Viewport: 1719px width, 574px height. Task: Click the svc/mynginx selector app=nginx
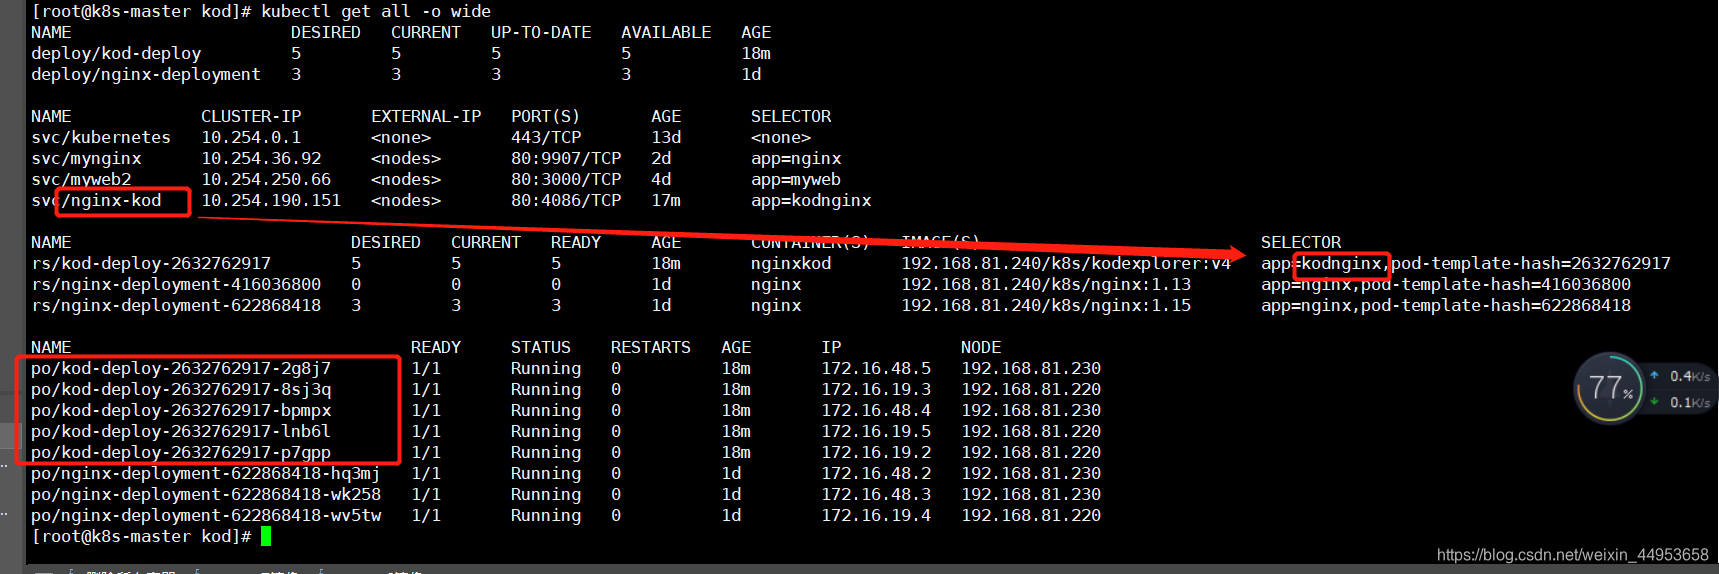point(796,158)
